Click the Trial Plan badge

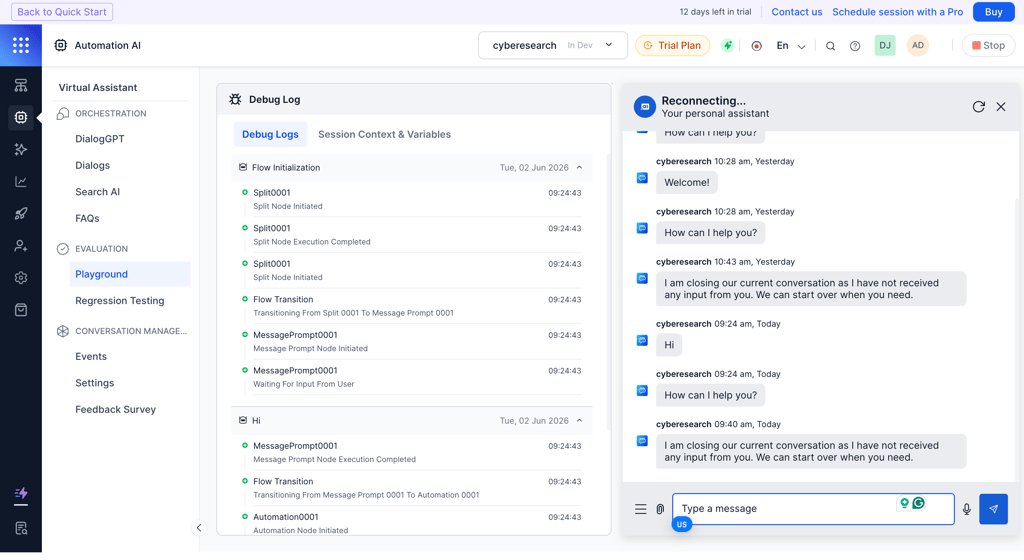673,46
